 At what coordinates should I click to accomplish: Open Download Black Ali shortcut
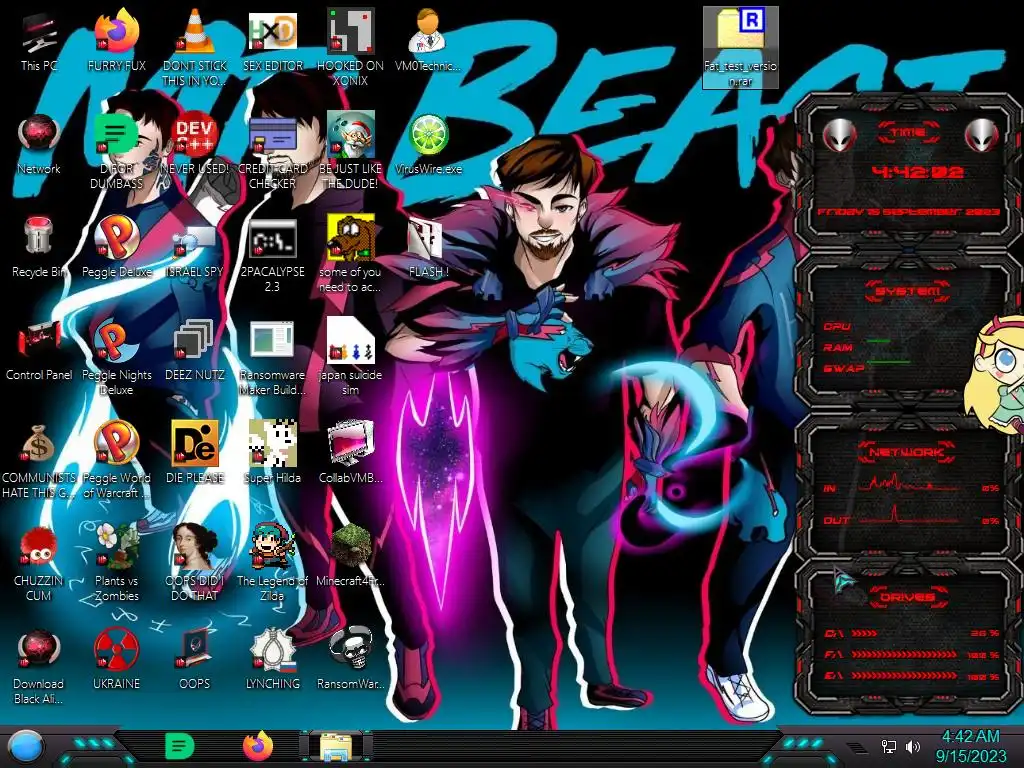(39, 666)
